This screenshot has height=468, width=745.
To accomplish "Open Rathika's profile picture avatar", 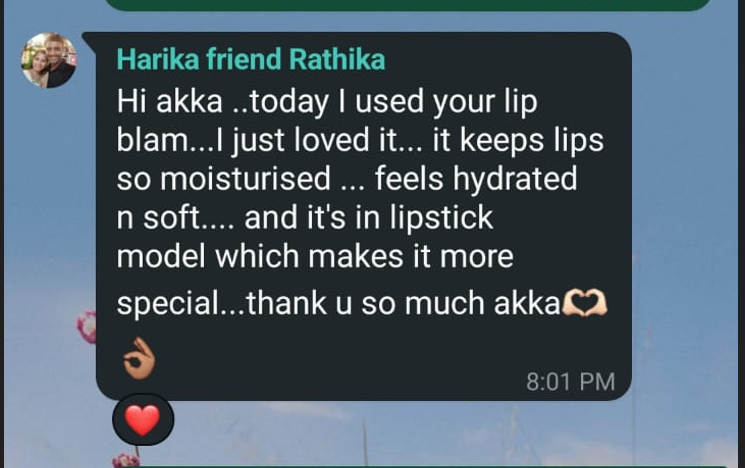I will pos(48,60).
